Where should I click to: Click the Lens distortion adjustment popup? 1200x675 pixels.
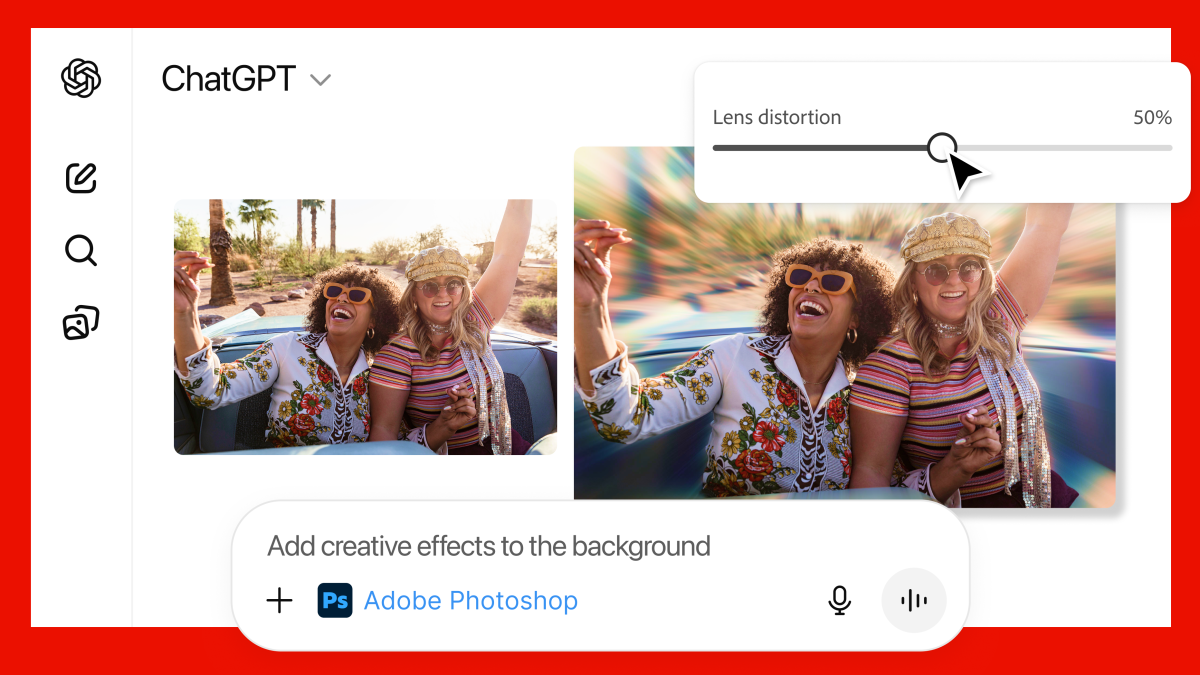pyautogui.click(x=940, y=132)
